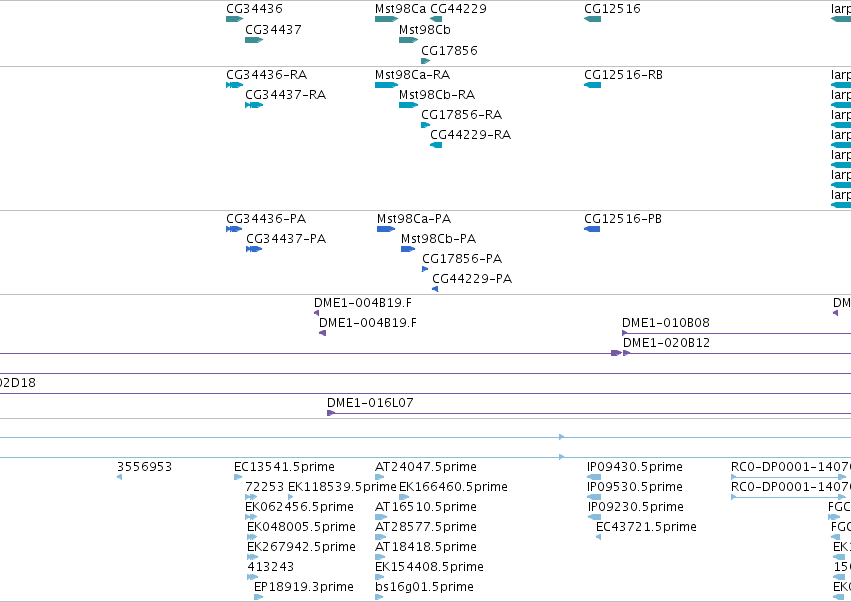The height and width of the screenshot is (602, 851).
Task: Select the DME1-020B12 clone arrow marker
Action: click(x=626, y=353)
